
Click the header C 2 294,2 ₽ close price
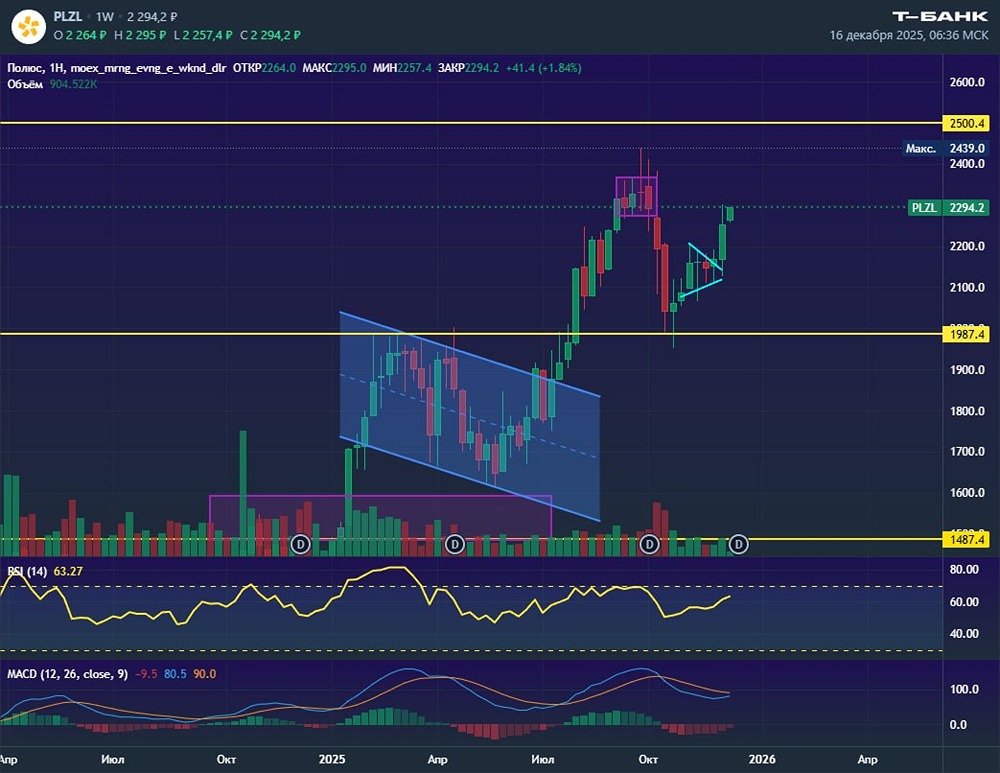pos(270,35)
